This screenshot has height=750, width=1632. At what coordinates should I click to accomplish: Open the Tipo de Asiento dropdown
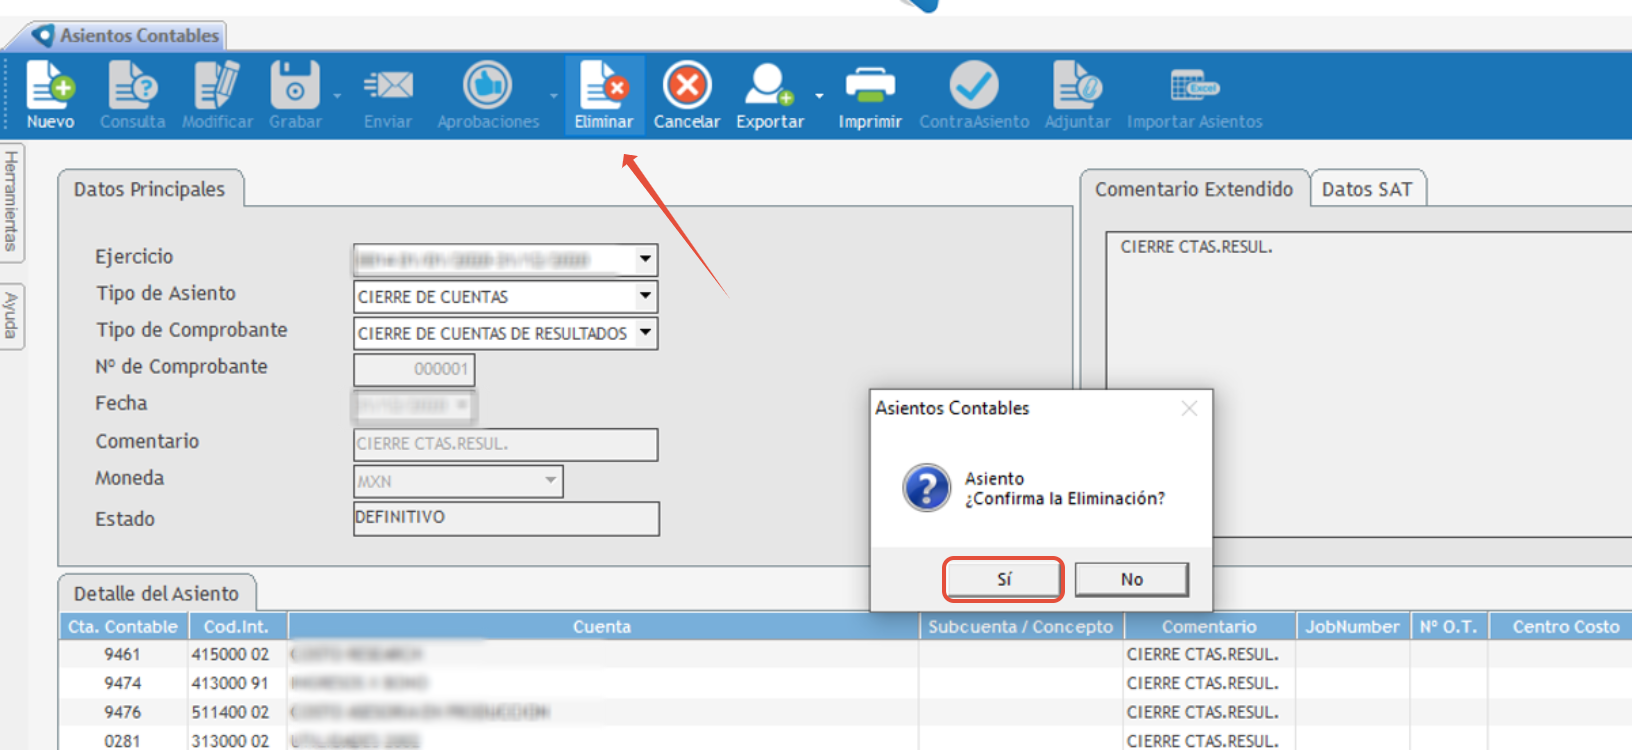646,296
